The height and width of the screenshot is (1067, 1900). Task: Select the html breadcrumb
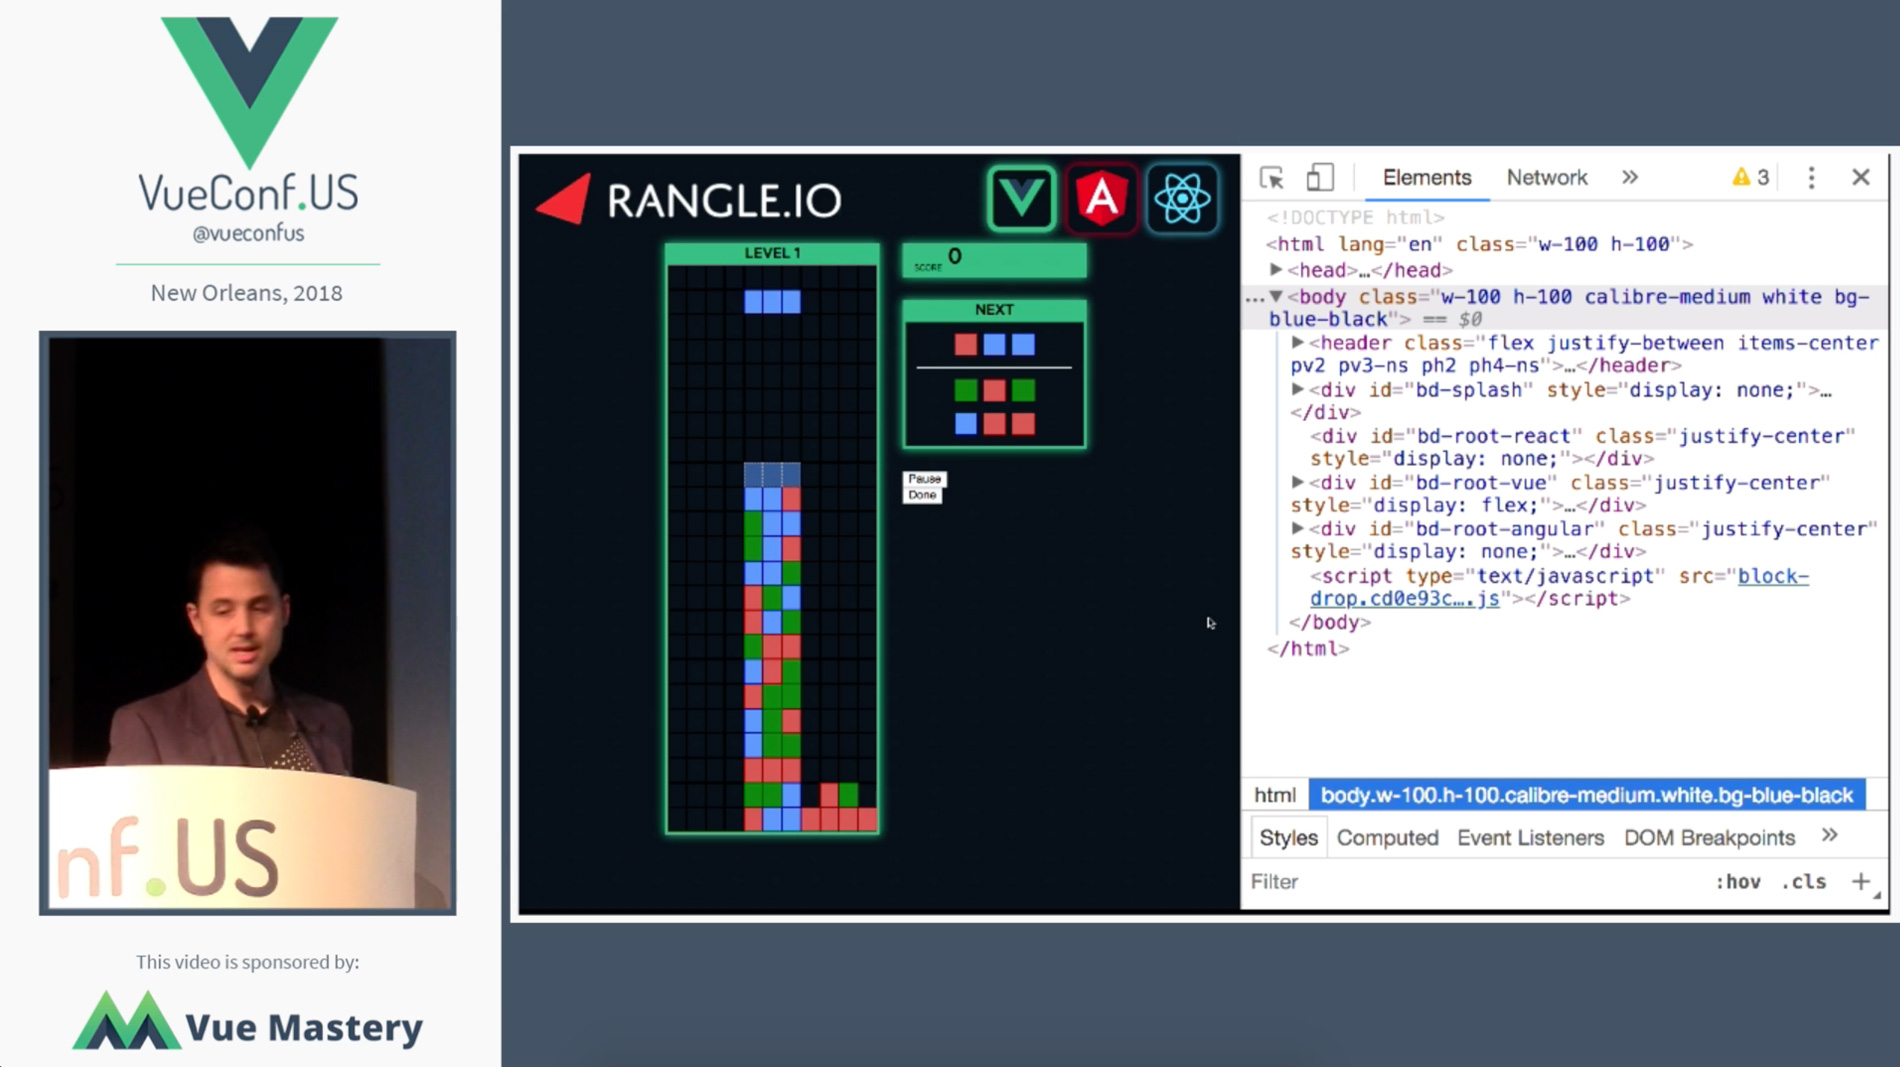tap(1275, 795)
